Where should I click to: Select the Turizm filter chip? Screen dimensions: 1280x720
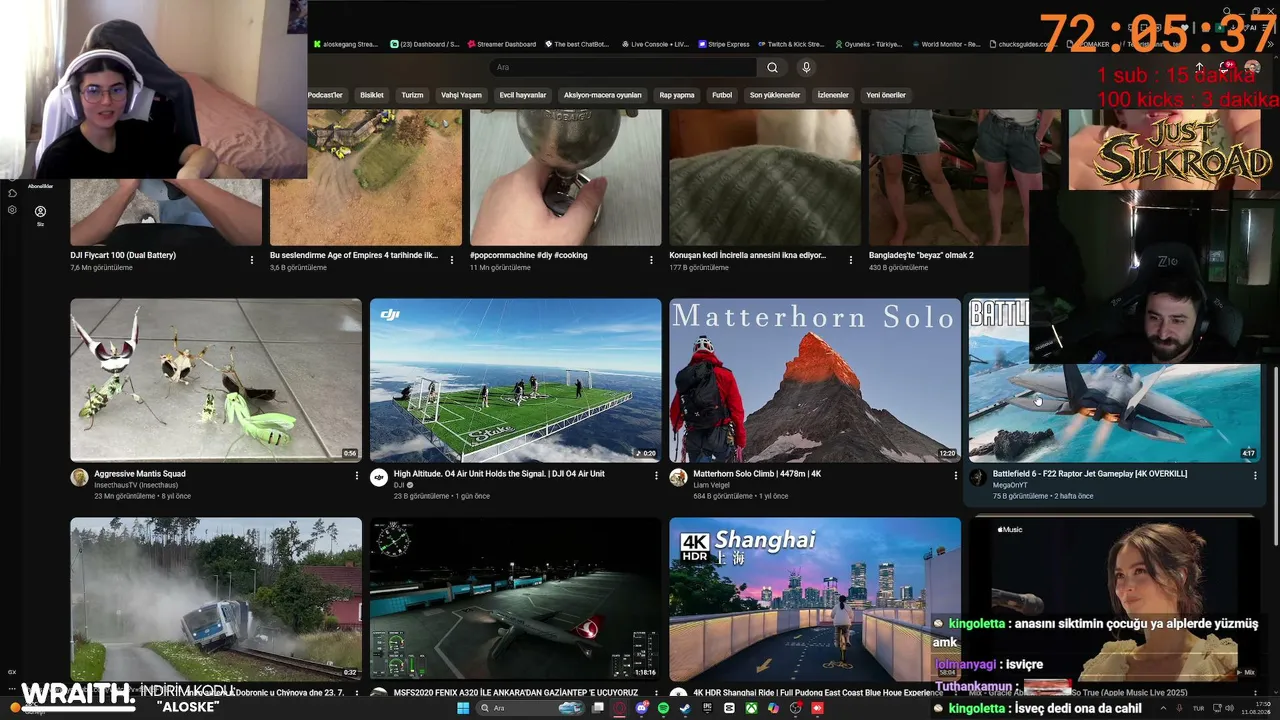point(412,95)
